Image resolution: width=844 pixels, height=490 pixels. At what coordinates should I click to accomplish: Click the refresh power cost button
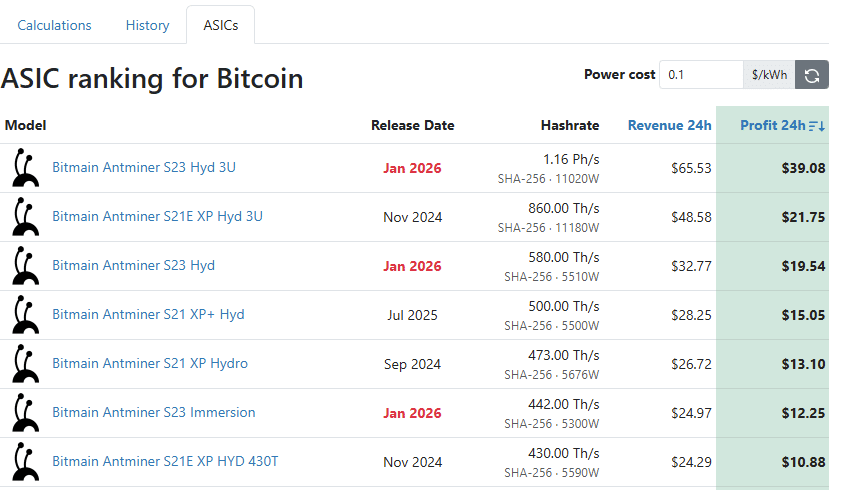click(x=812, y=75)
